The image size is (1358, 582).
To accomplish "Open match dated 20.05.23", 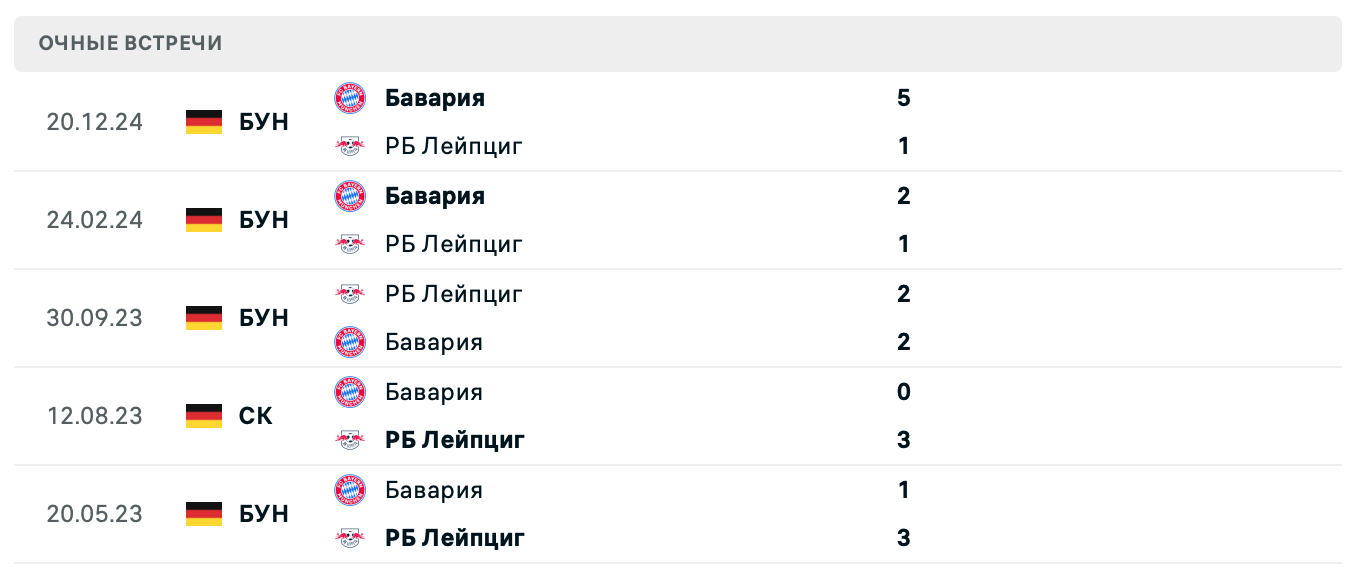I will (x=94, y=514).
